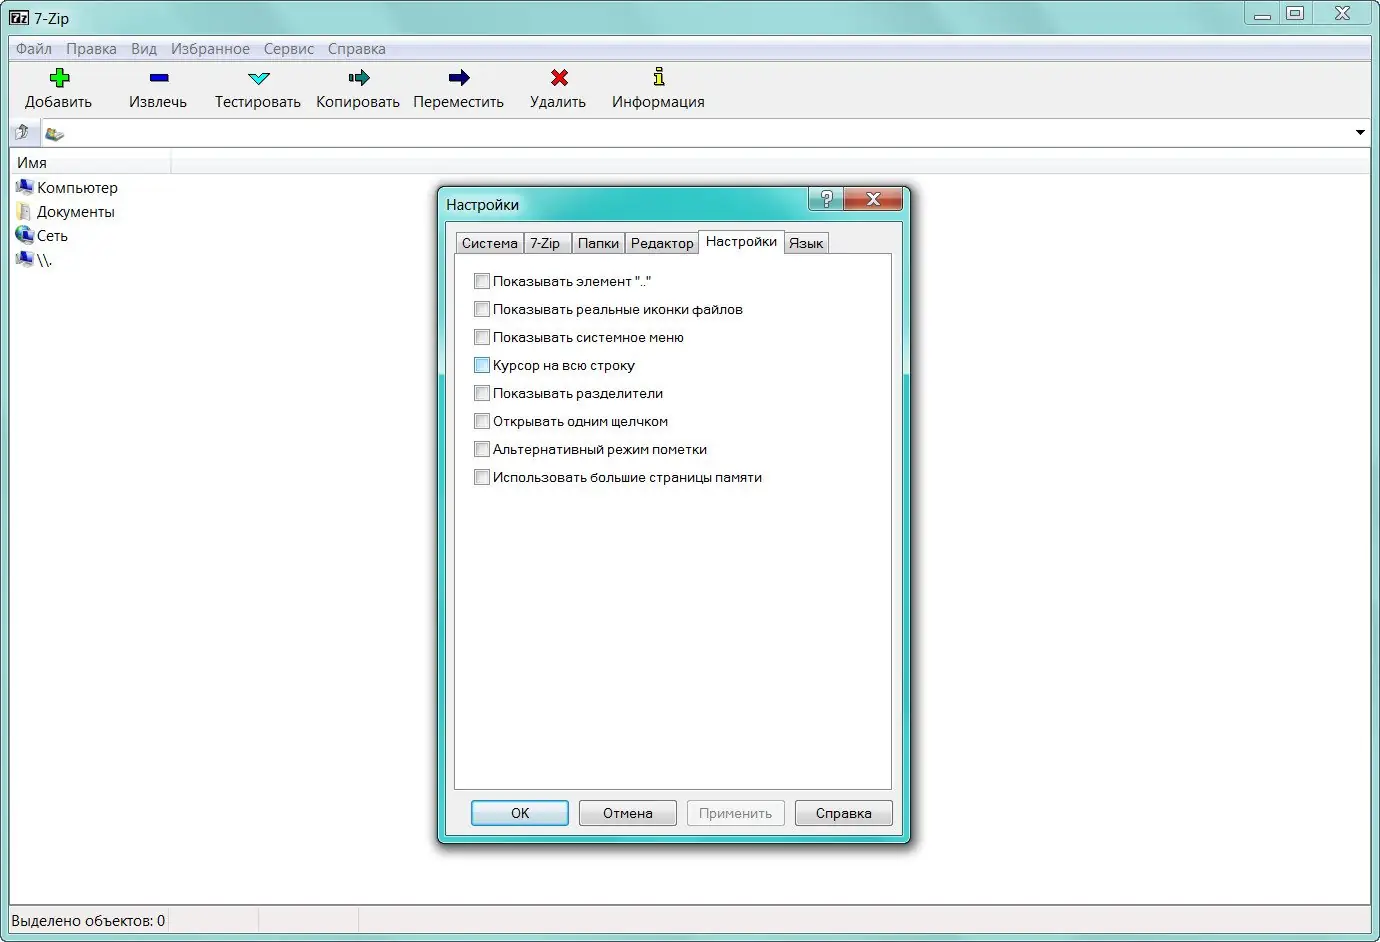Confirm settings with OK button
Image resolution: width=1380 pixels, height=942 pixels.
[x=520, y=813]
